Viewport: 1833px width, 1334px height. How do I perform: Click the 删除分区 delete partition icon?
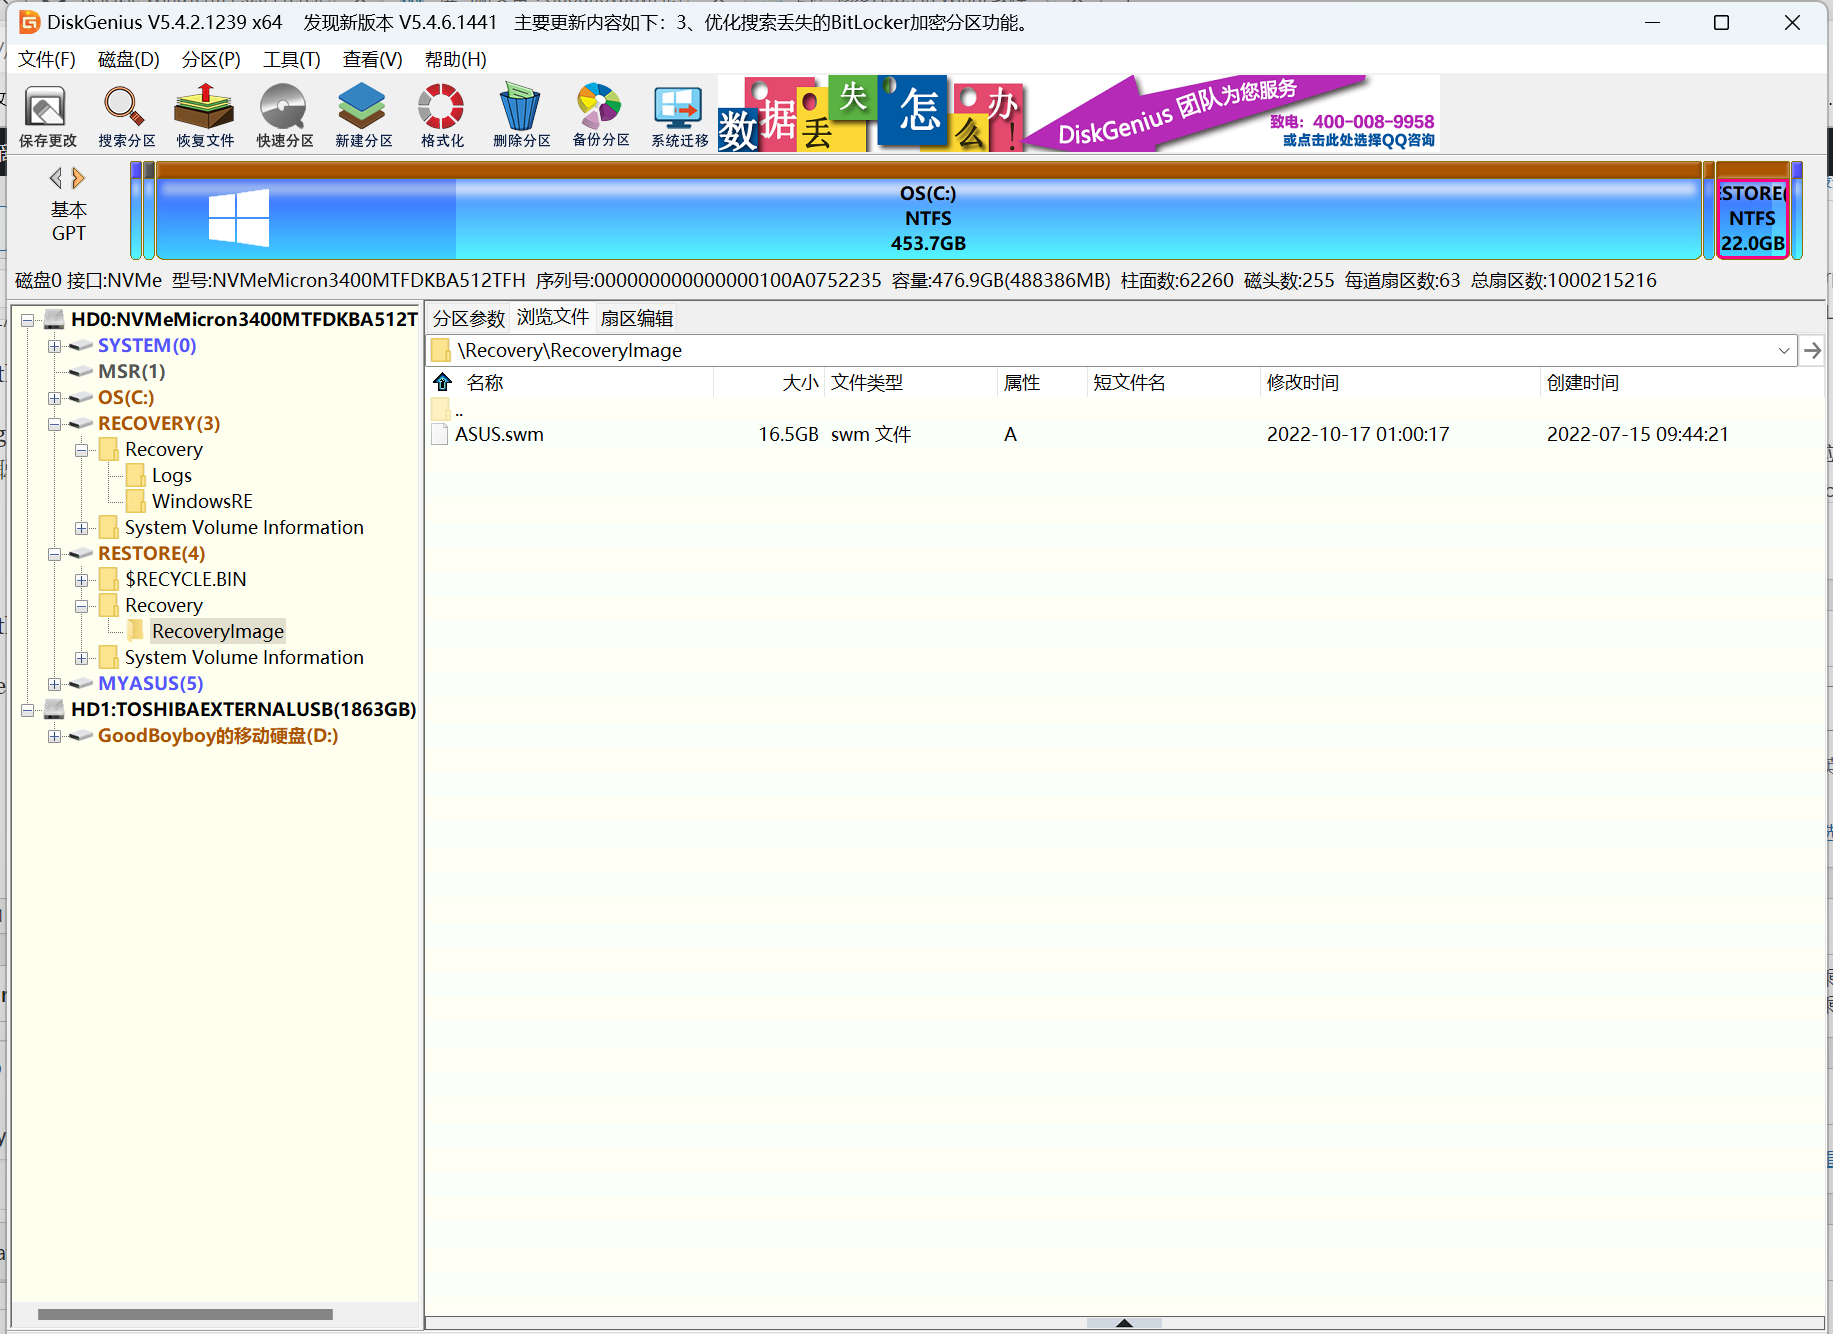[x=519, y=113]
